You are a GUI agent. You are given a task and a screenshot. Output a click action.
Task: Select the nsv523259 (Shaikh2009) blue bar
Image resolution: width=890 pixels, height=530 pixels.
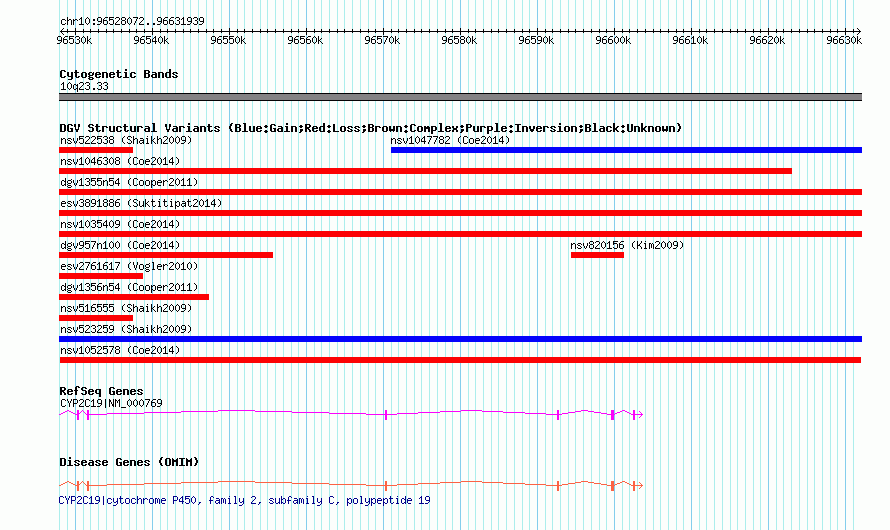tap(460, 339)
